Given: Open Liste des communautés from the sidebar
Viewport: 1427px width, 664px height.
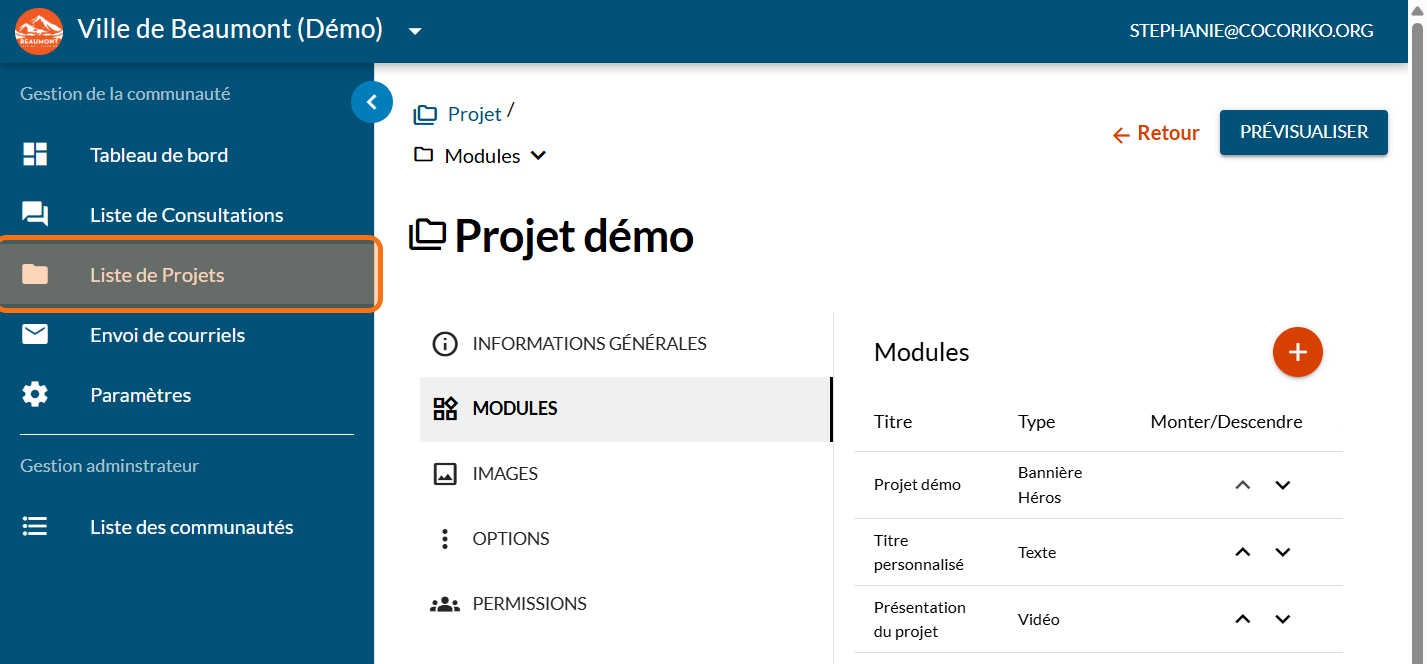Looking at the screenshot, I should 191,527.
